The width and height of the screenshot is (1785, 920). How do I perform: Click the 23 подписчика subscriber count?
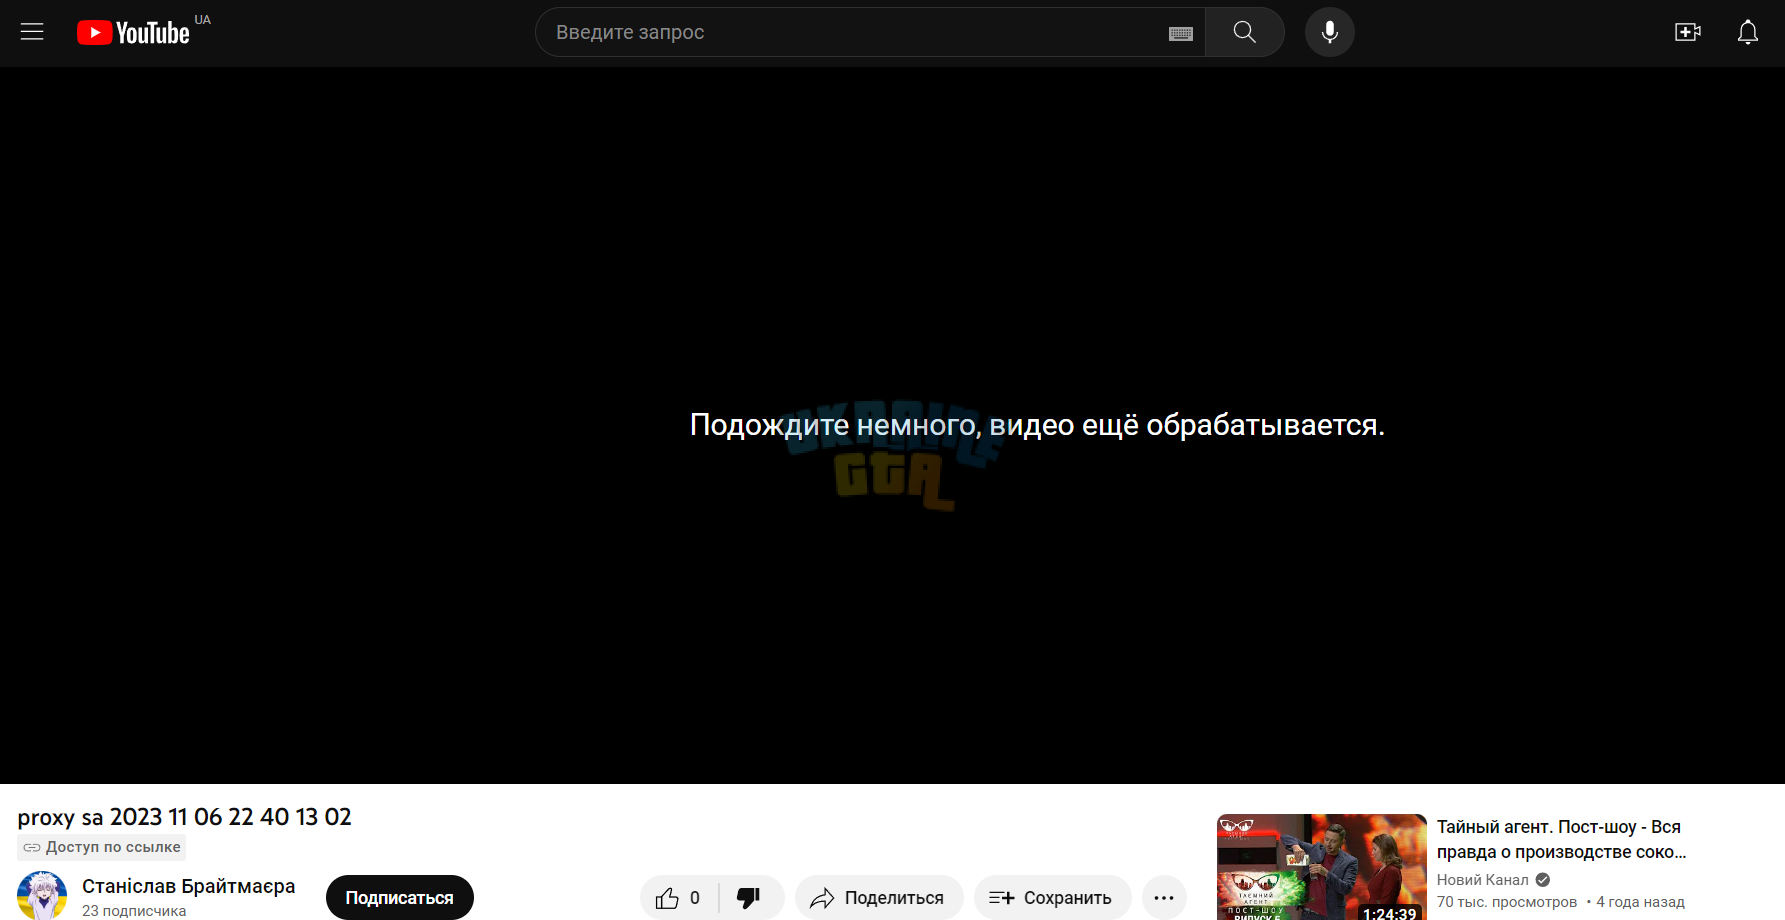coord(134,911)
